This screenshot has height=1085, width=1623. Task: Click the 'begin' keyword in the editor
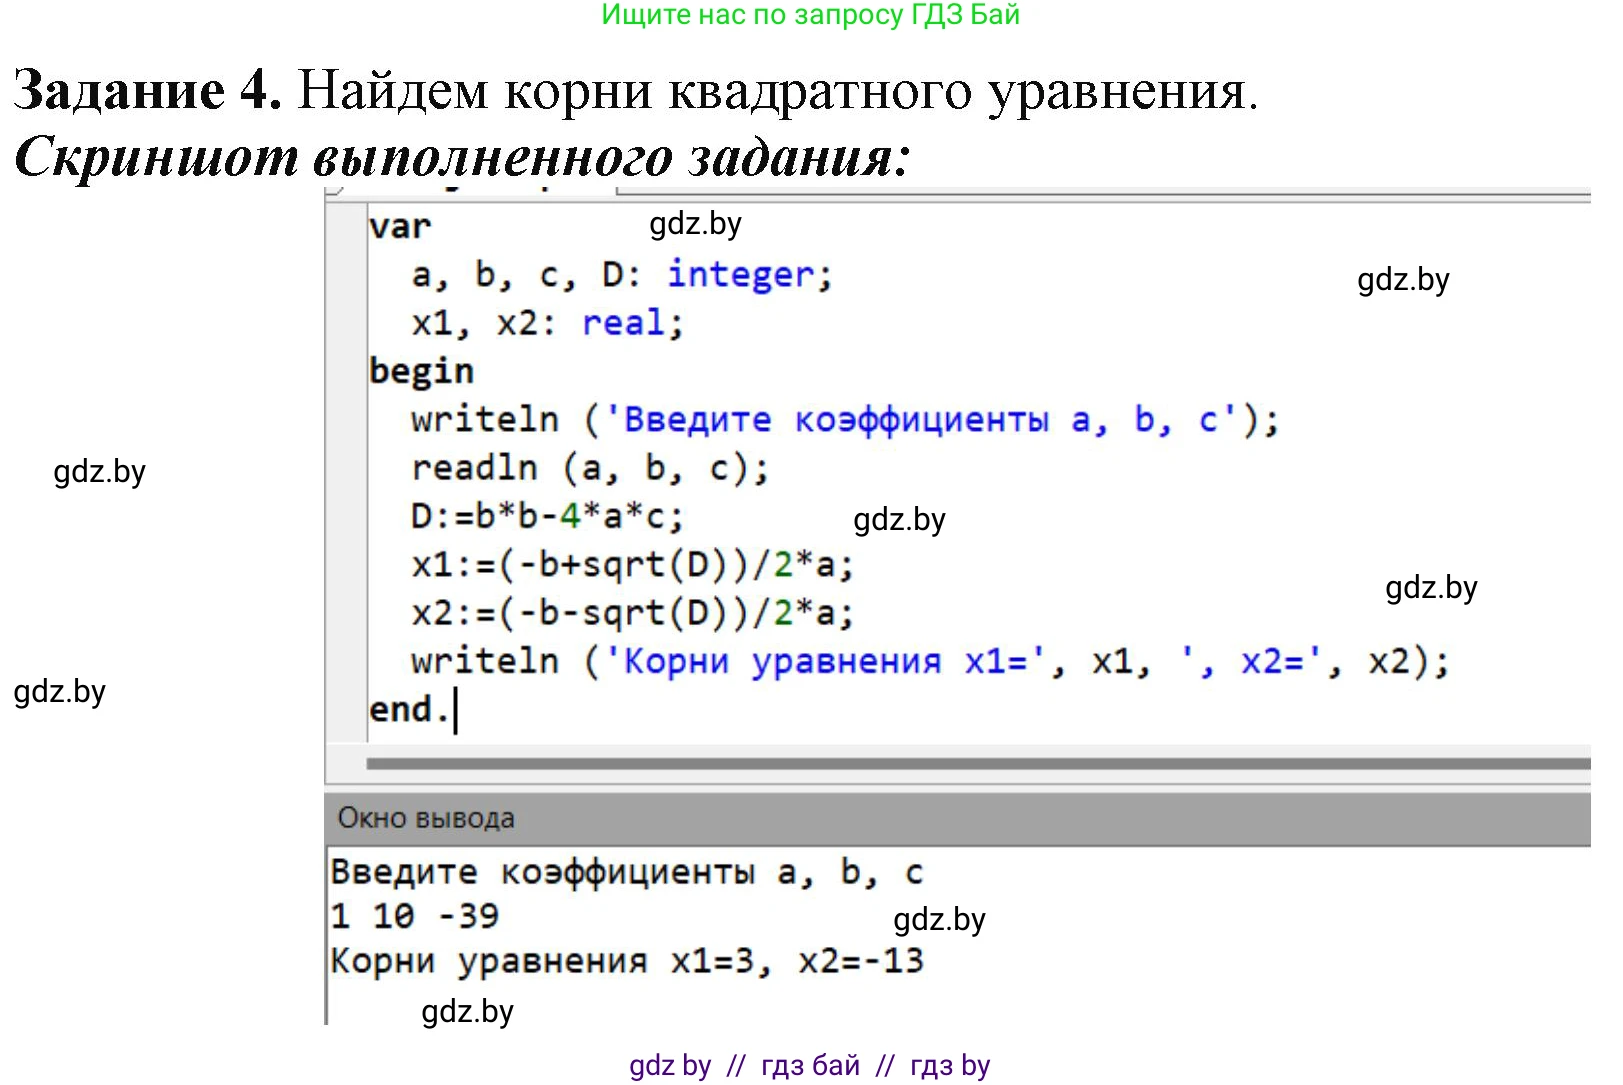tap(421, 371)
